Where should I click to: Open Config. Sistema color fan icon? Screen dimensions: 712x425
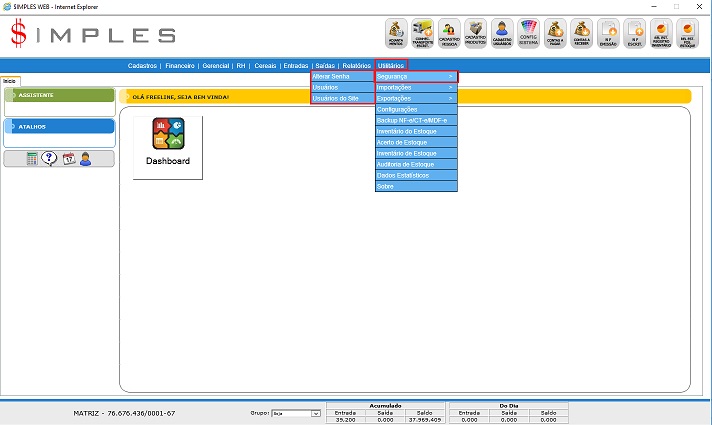(529, 33)
